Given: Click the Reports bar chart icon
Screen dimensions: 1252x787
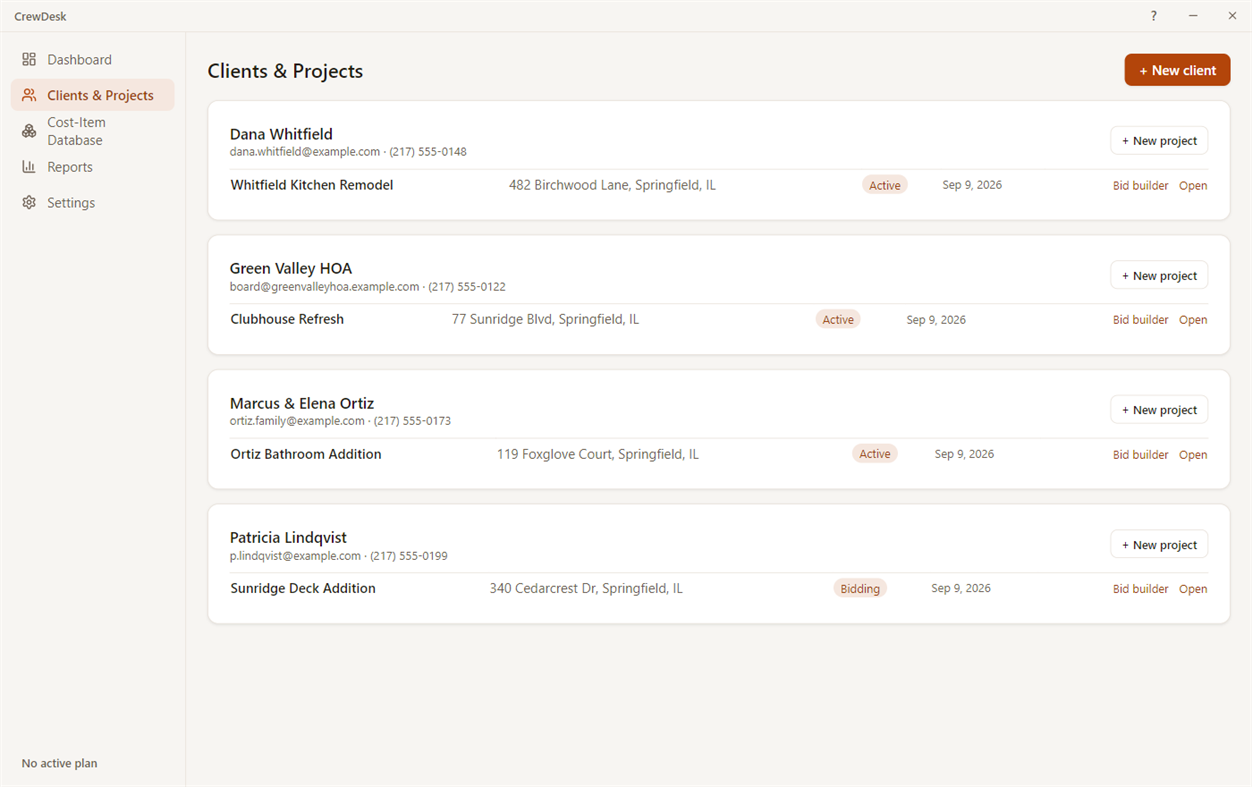Looking at the screenshot, I should point(29,167).
